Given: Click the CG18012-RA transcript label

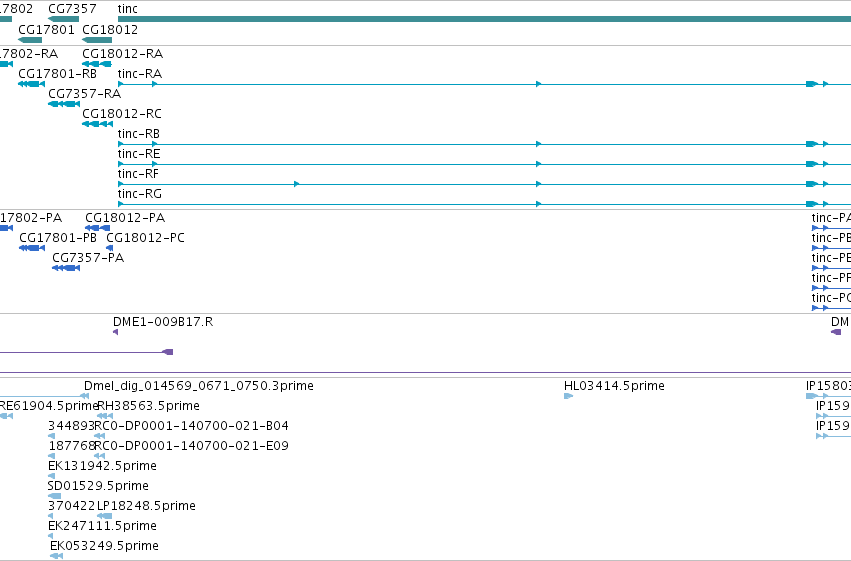Looking at the screenshot, I should pos(123,54).
